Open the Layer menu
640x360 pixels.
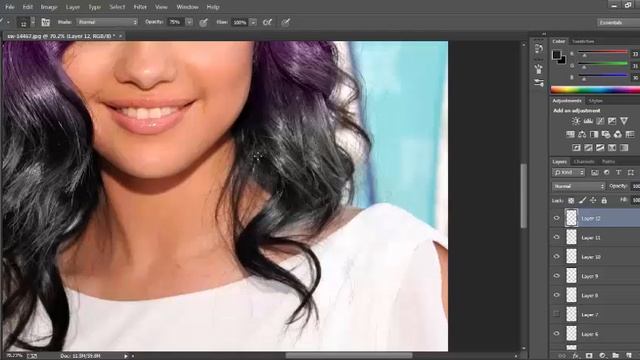tap(73, 7)
